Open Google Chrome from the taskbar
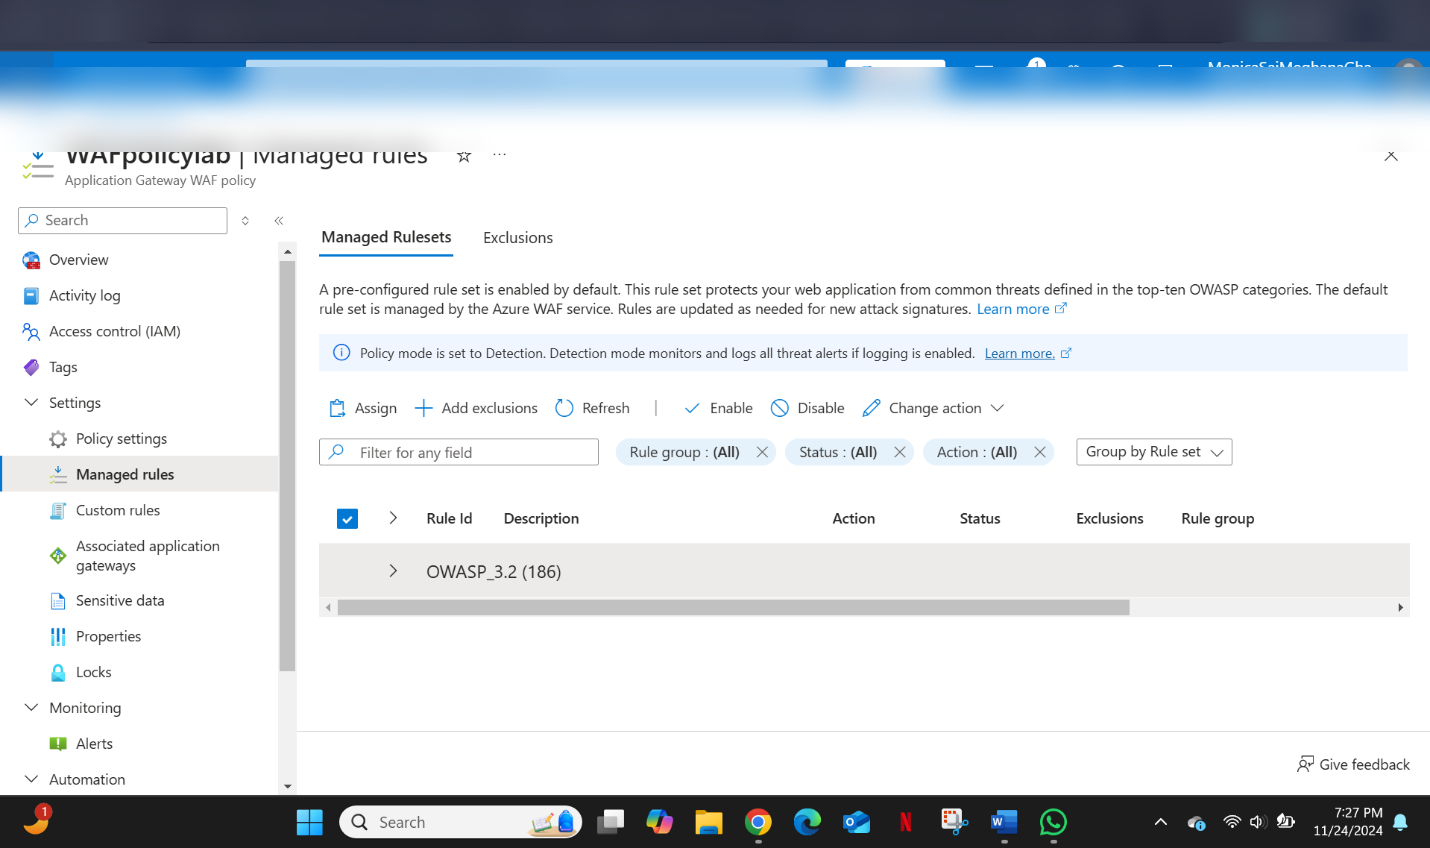The image size is (1430, 848). coord(758,822)
